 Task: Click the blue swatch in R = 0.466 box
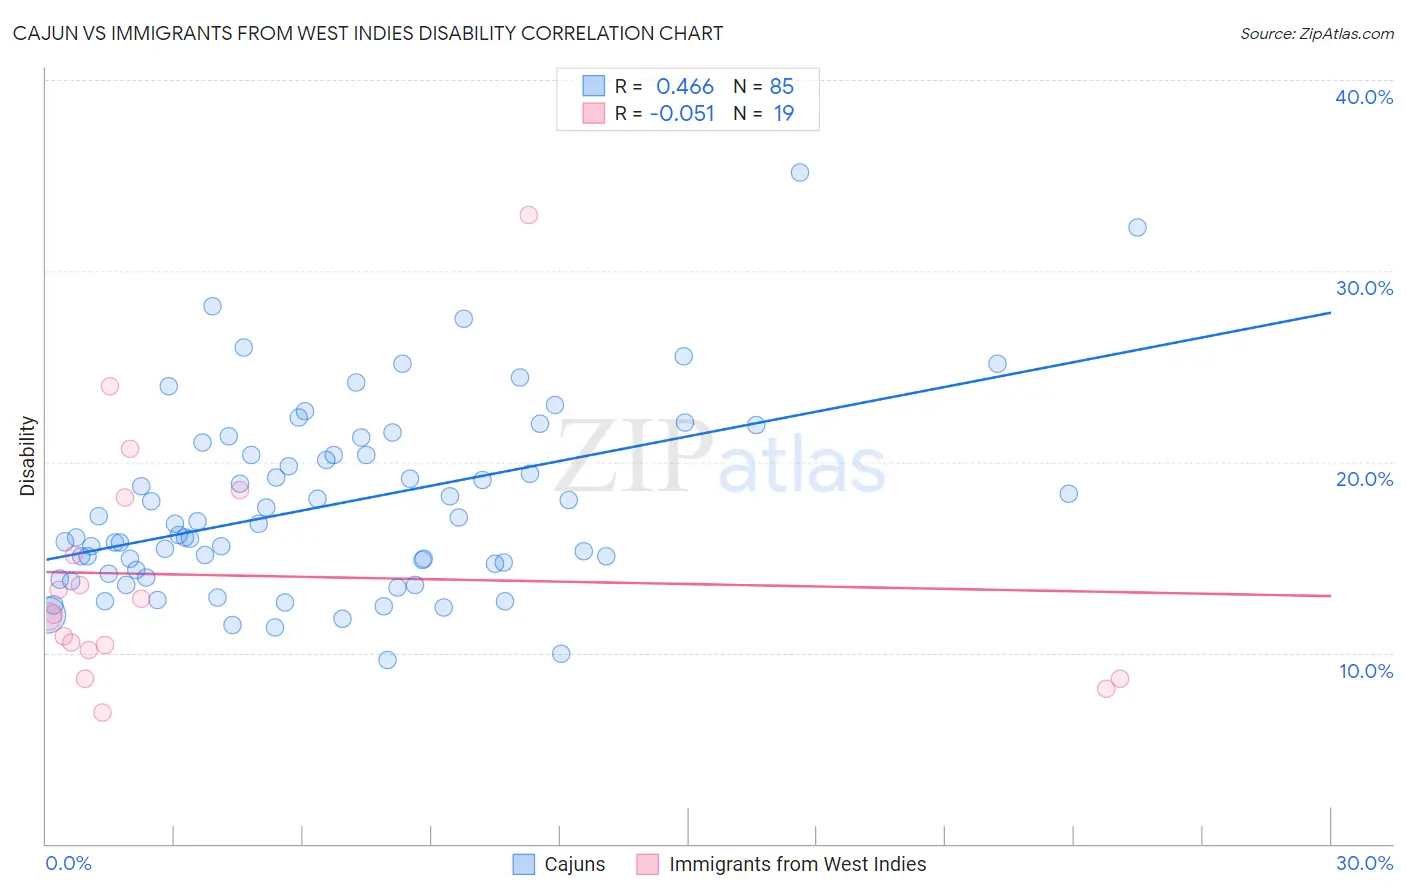[x=594, y=86]
